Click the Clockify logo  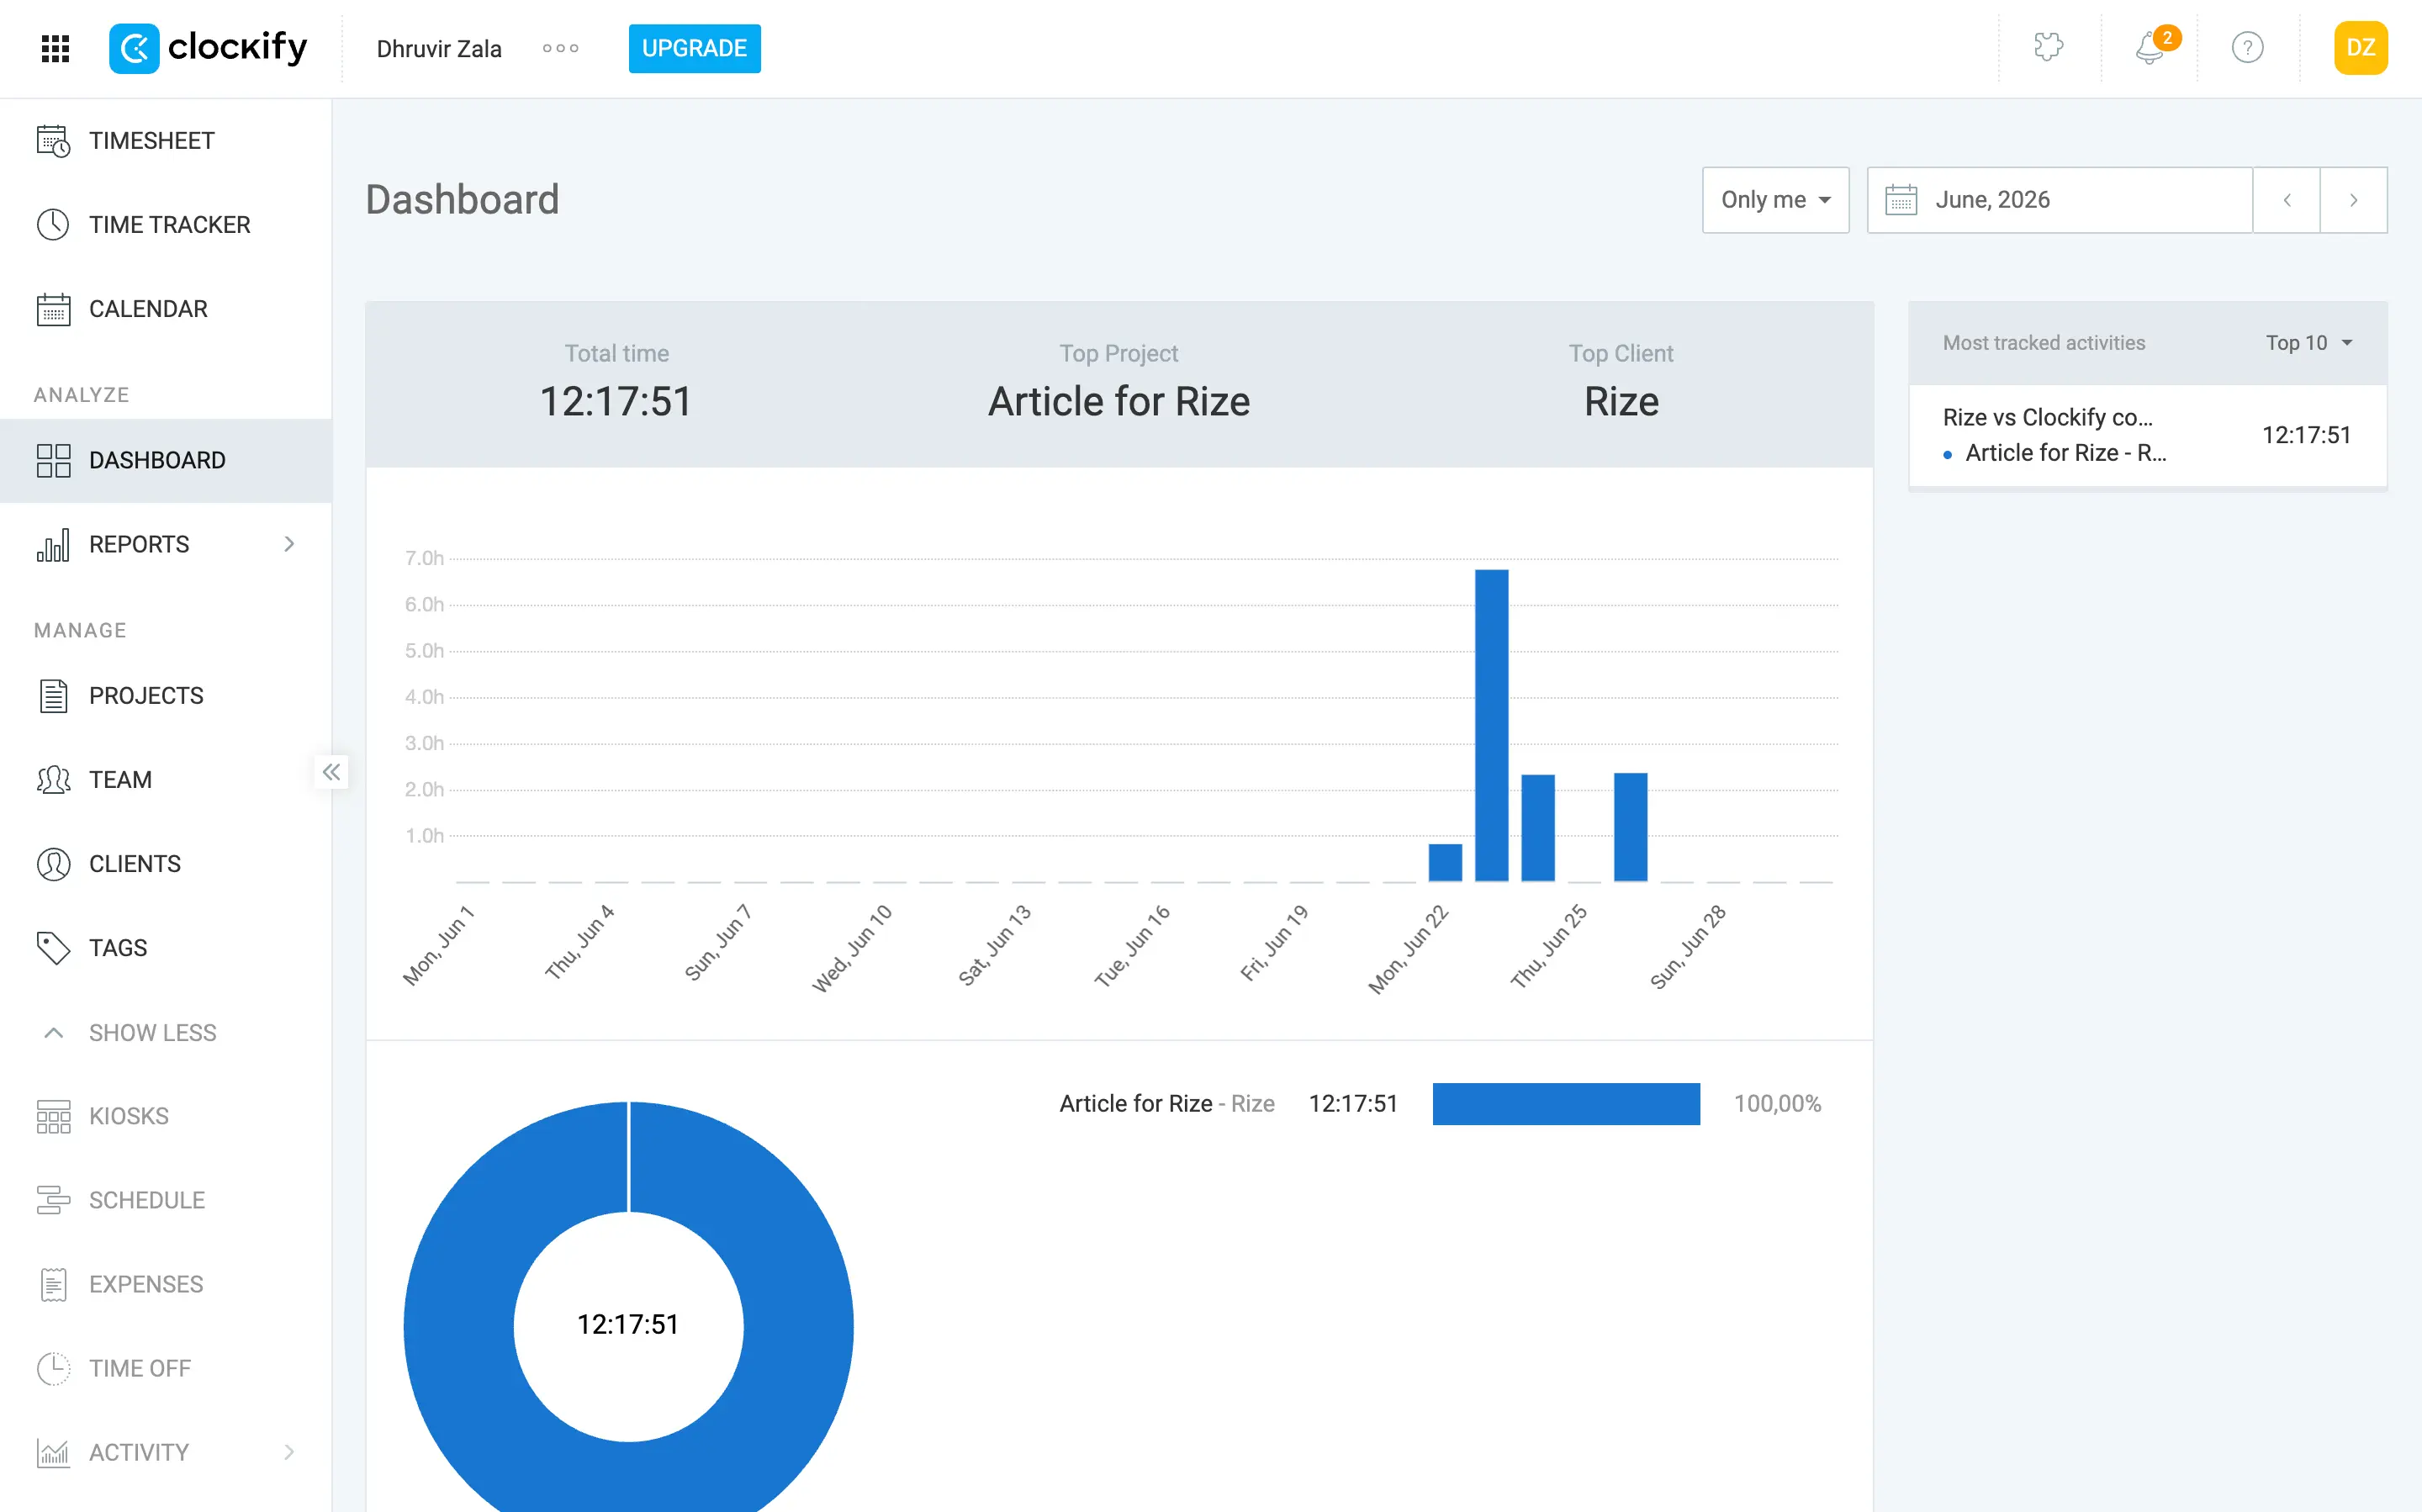(x=208, y=48)
